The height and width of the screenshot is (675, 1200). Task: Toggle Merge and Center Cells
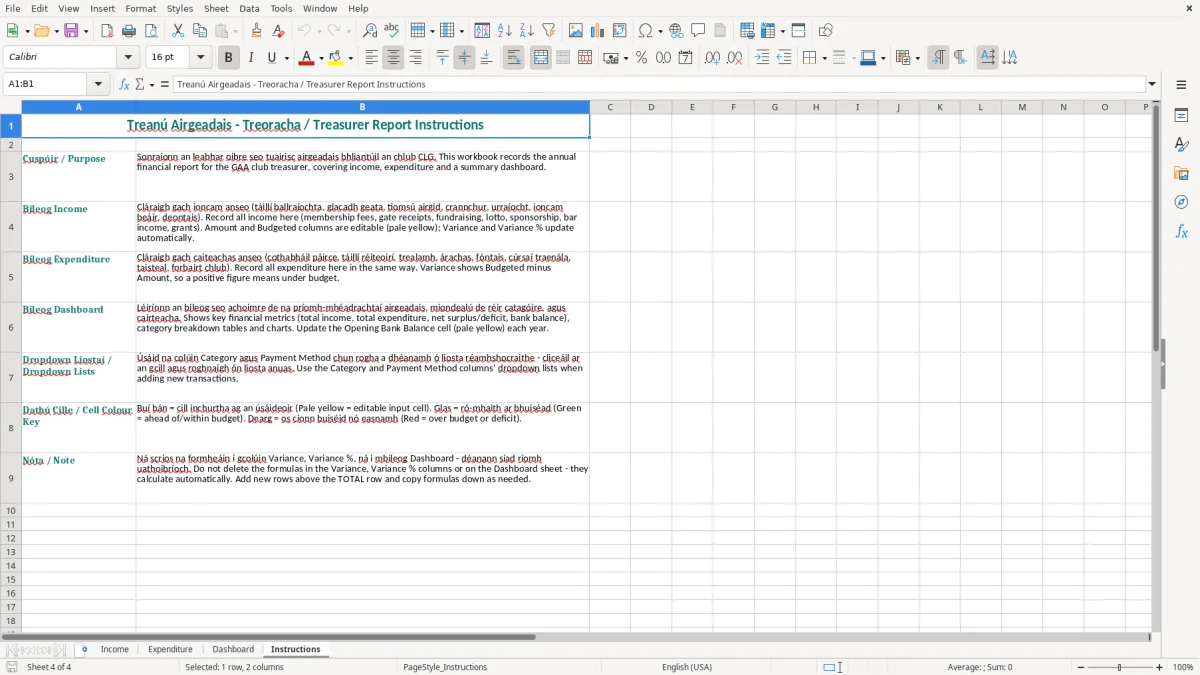541,58
